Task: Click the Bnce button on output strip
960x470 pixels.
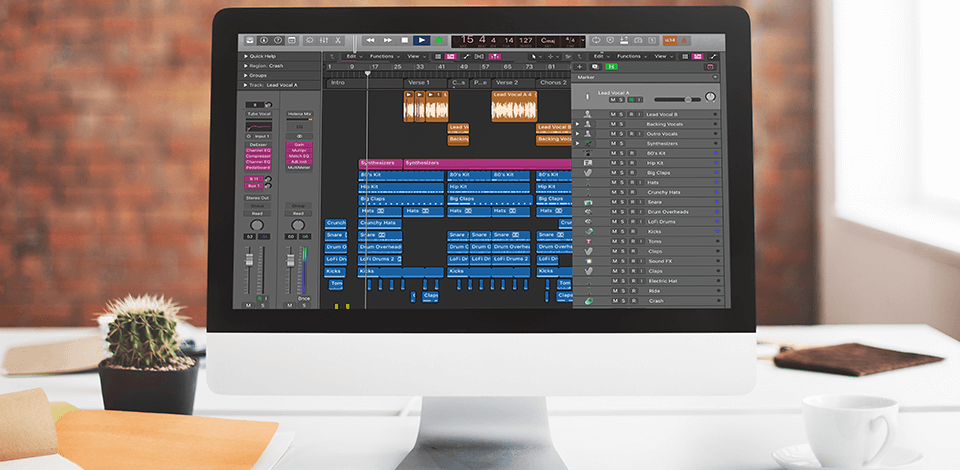Action: tap(304, 299)
